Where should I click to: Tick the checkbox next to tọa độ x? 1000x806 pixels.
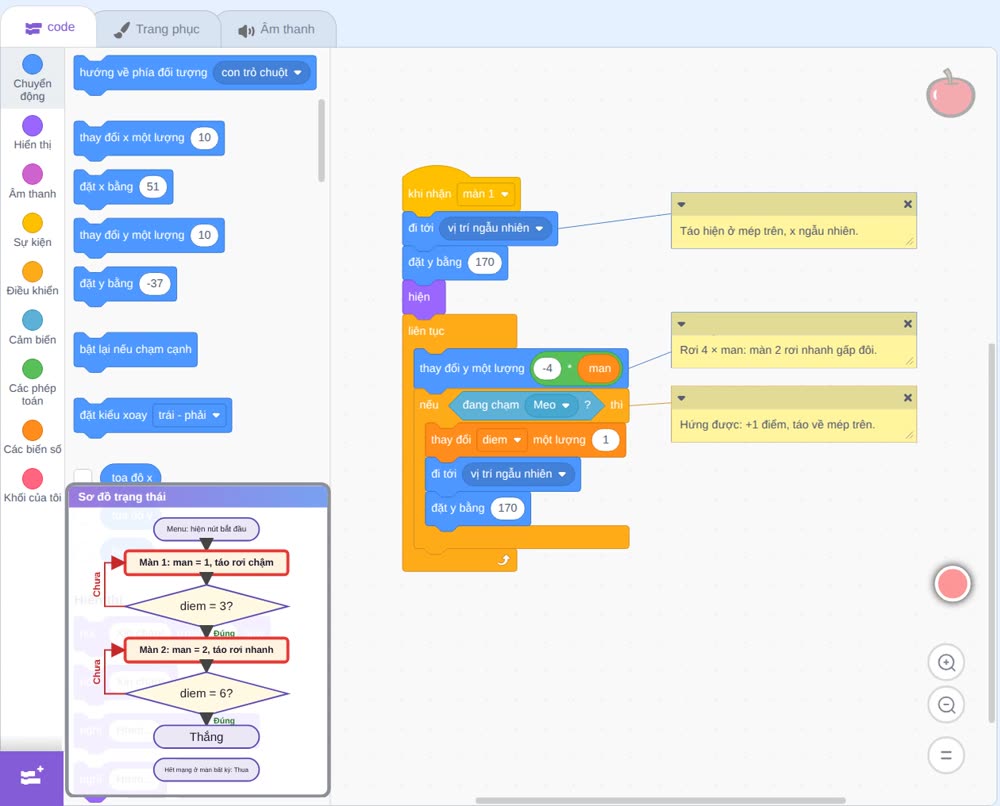point(83,477)
